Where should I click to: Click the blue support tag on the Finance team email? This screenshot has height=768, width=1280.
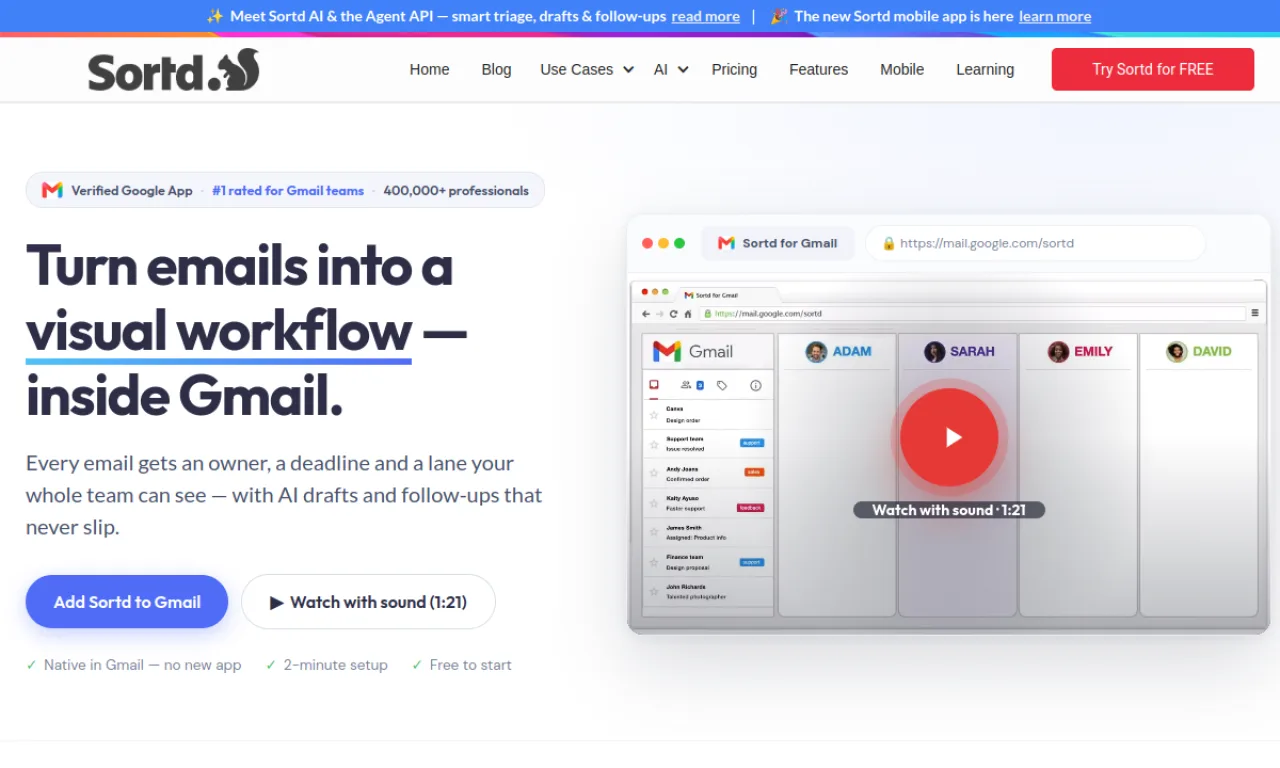click(x=752, y=562)
